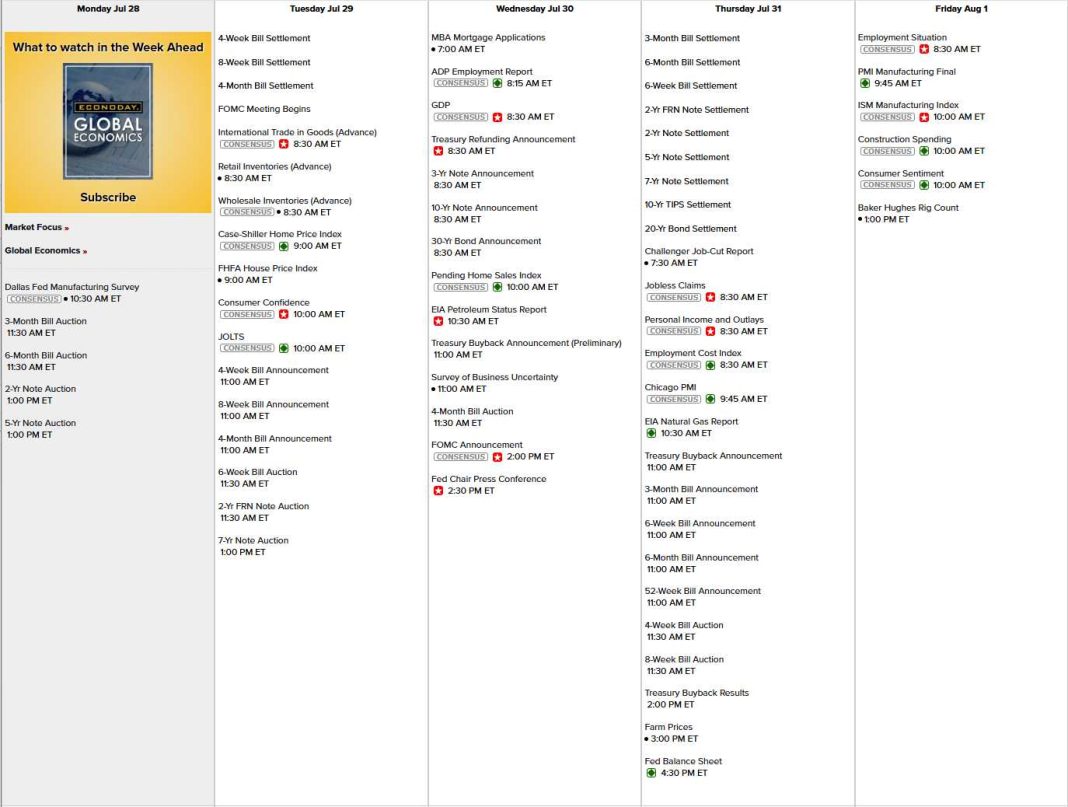Select the Friday Aug 1 column header

point(961,9)
